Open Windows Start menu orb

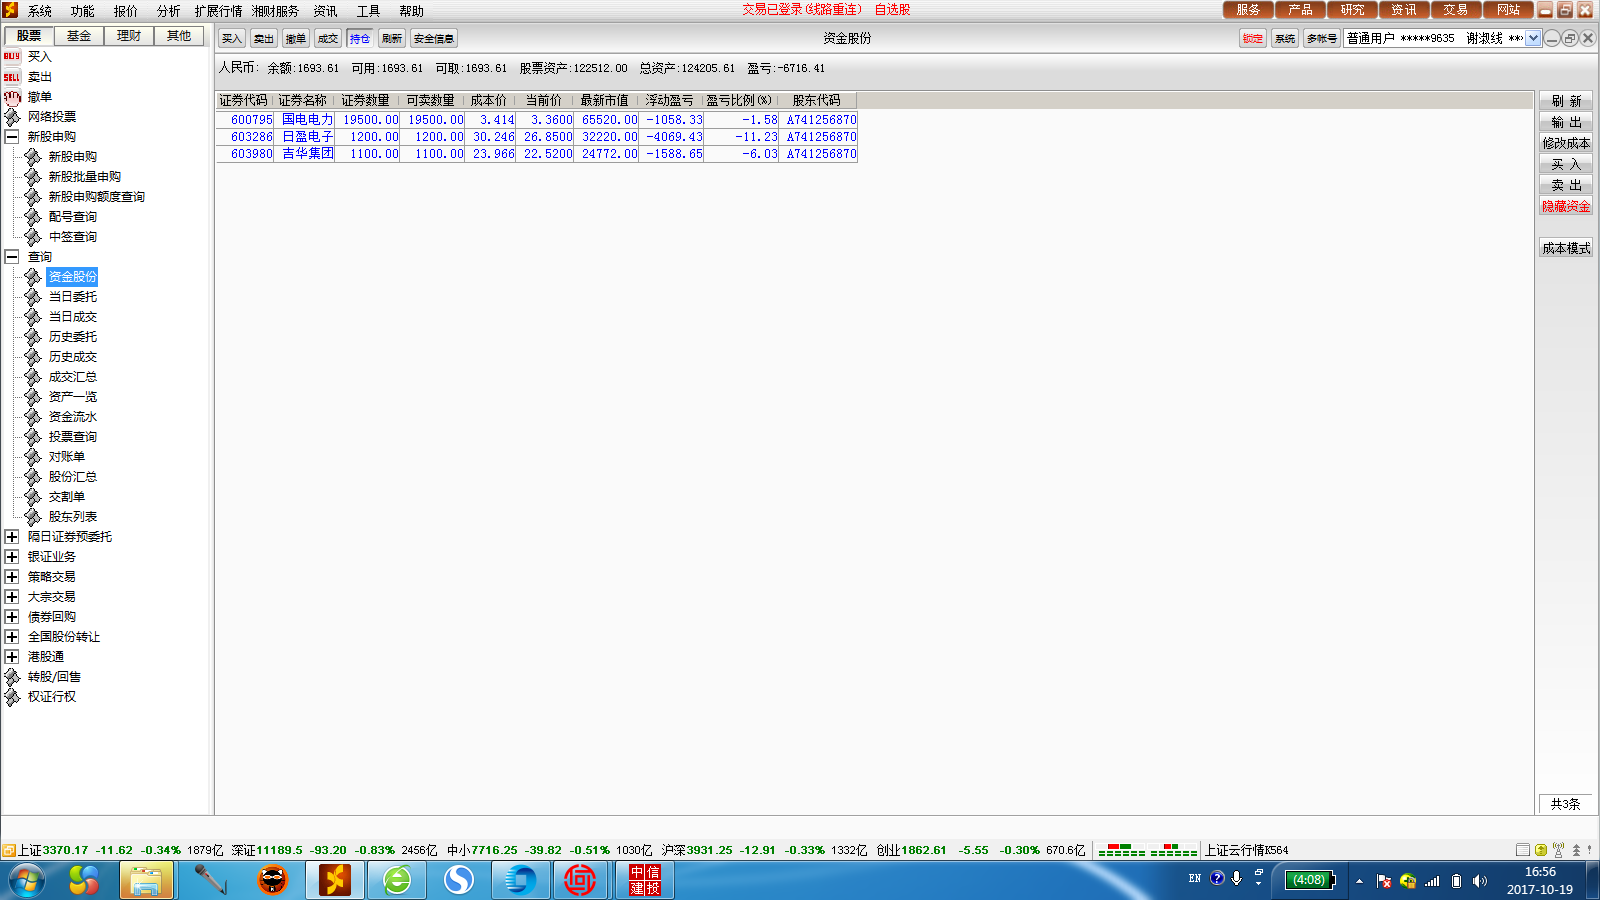27,880
